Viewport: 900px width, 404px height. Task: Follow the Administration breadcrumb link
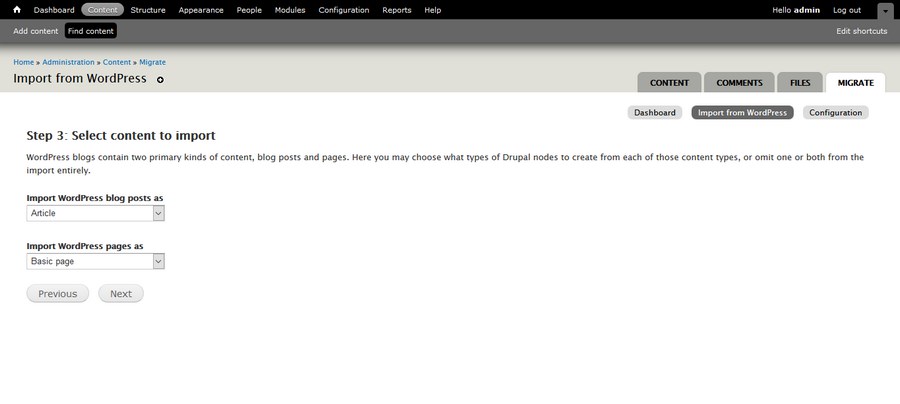click(x=68, y=62)
